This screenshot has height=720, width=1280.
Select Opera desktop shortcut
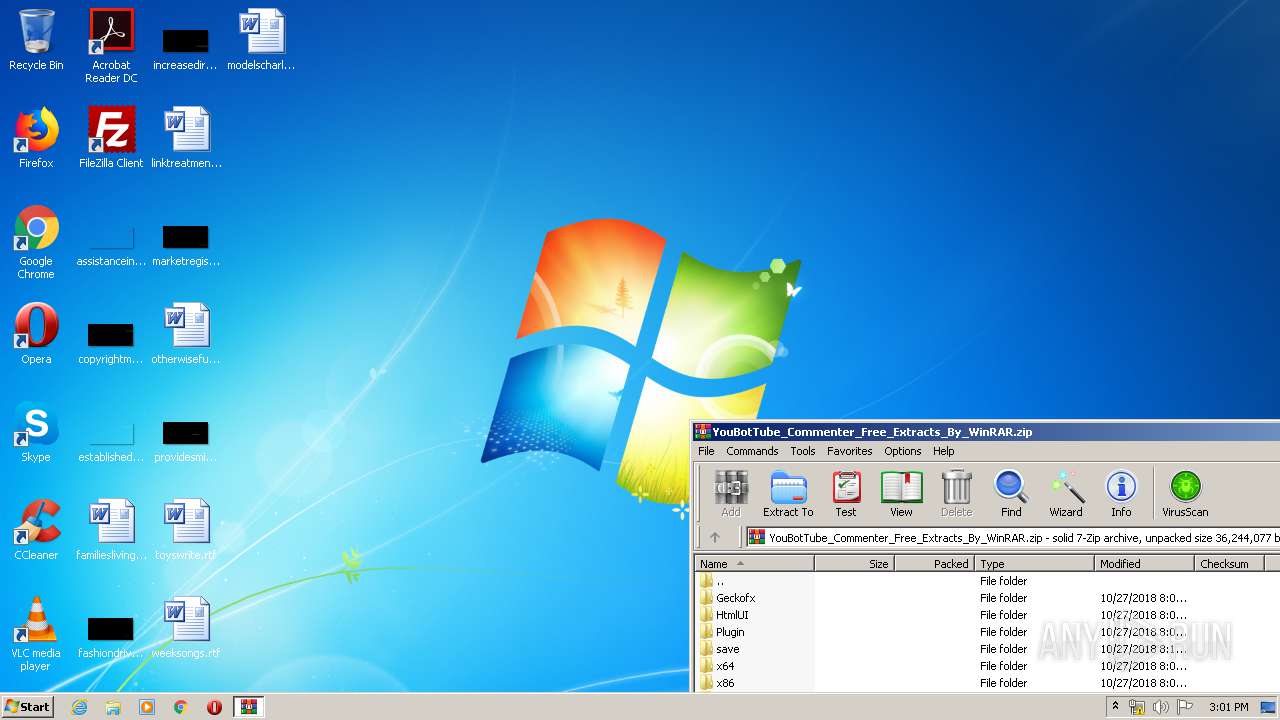[36, 334]
